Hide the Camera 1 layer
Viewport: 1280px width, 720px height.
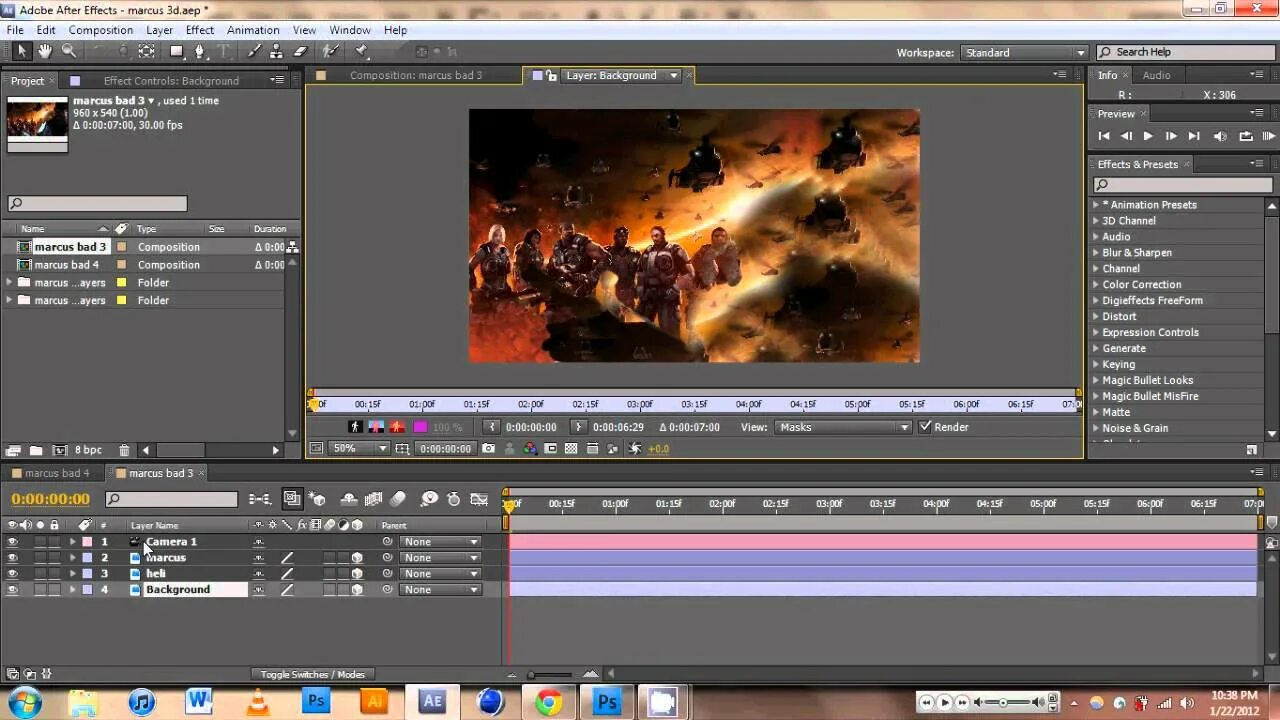[x=12, y=542]
